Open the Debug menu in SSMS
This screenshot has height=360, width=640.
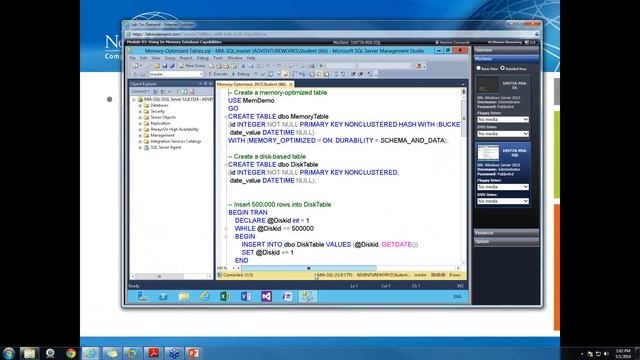pyautogui.click(x=202, y=58)
